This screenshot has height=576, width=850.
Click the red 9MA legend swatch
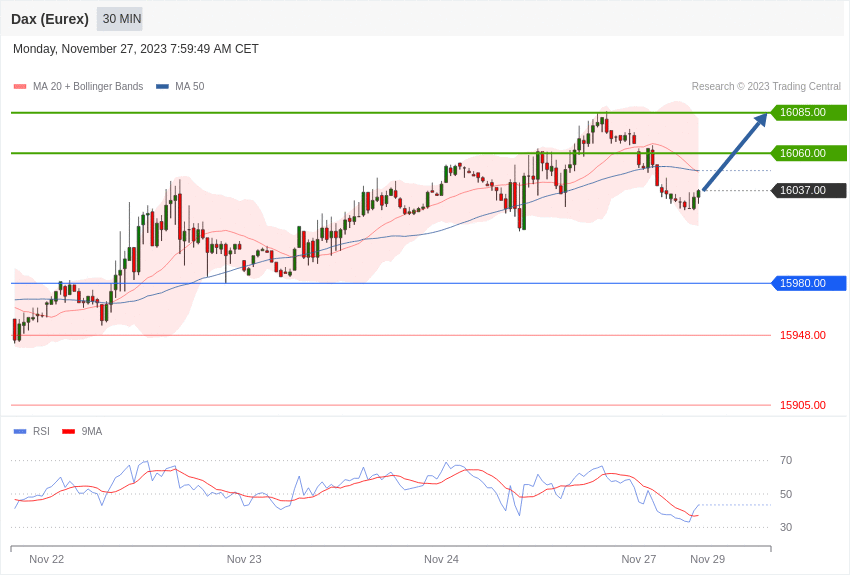tap(69, 432)
